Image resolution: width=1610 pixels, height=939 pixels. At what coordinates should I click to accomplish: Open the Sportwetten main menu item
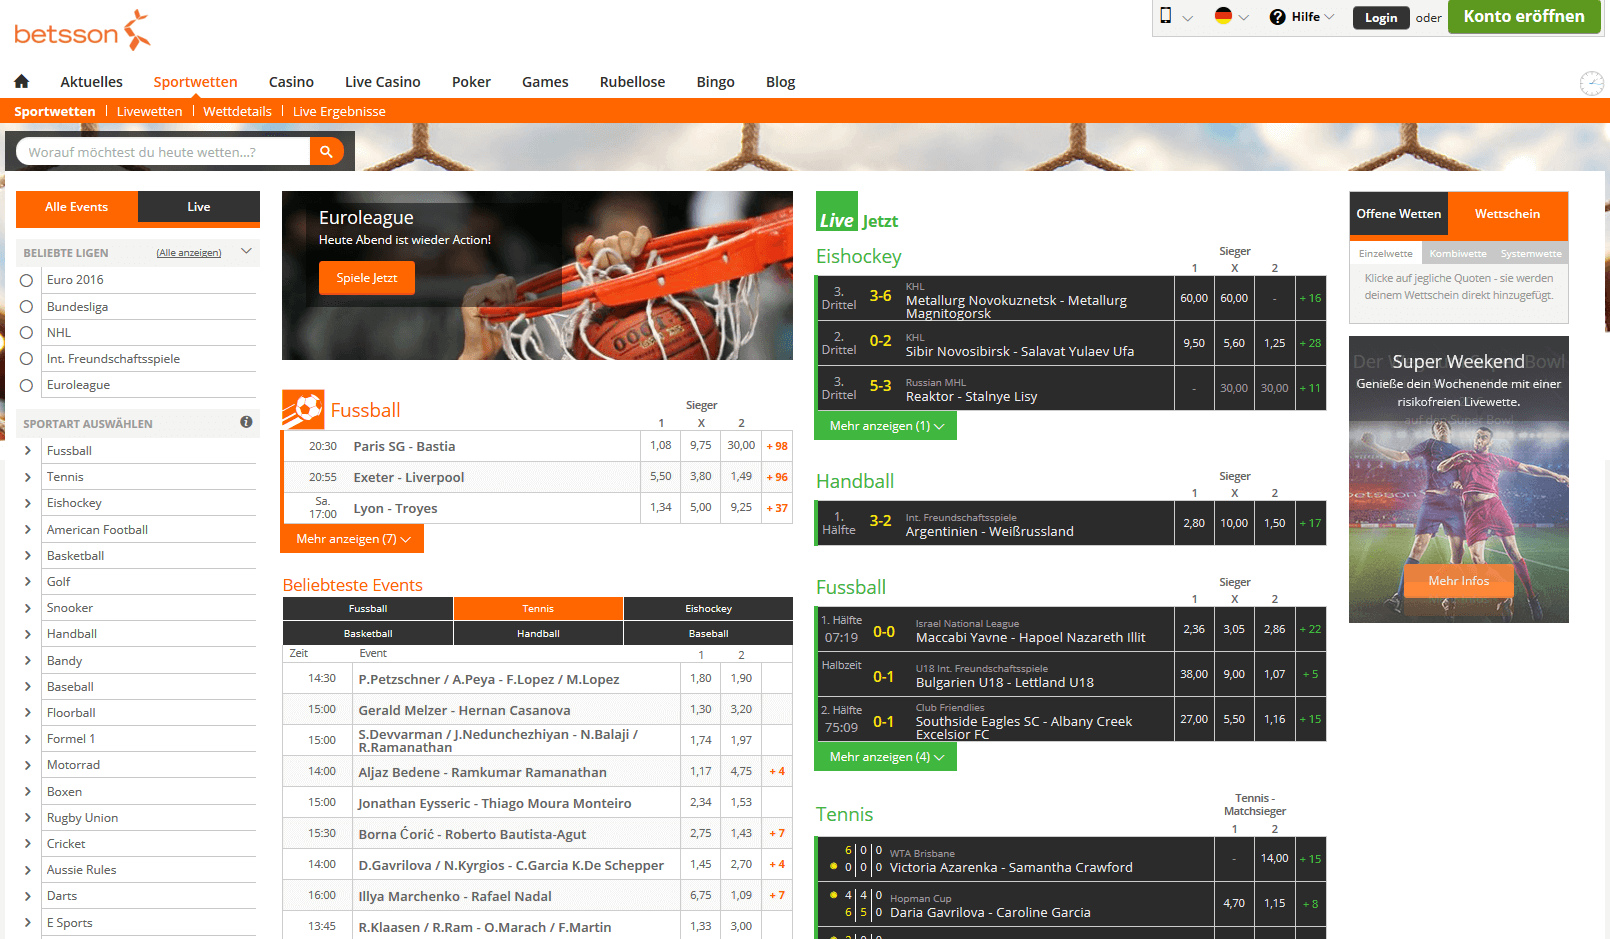[195, 82]
